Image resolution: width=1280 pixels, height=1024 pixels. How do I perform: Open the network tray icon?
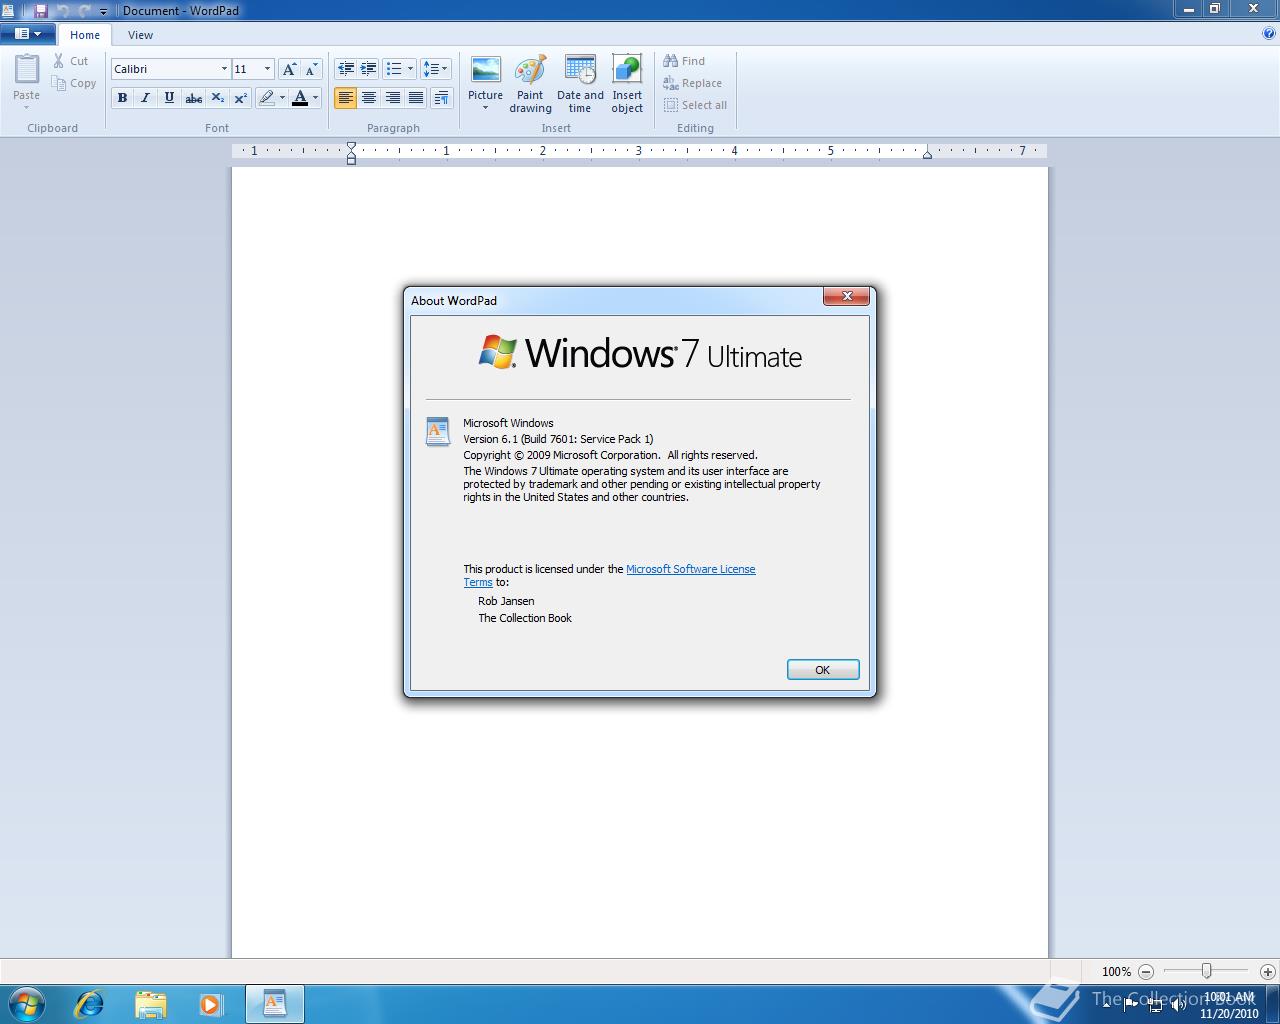tap(1154, 1005)
